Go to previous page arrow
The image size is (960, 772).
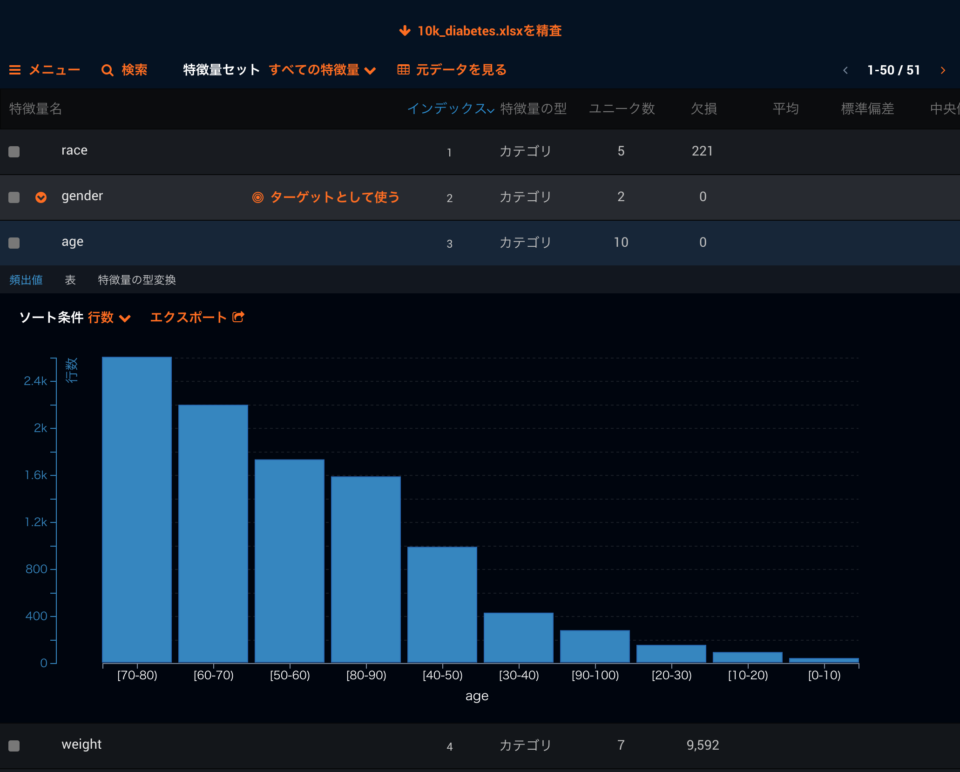(846, 70)
